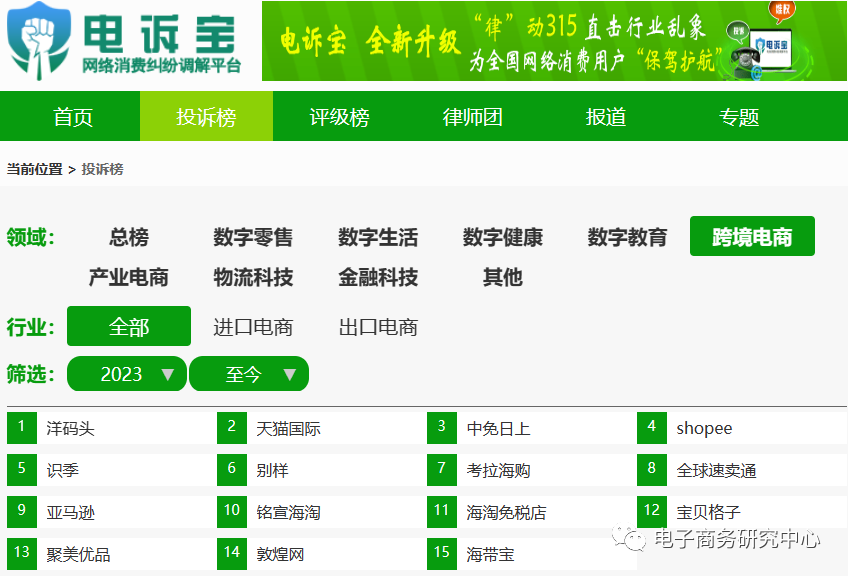Click the laptop graphic in the banner
This screenshot has height=576, width=848.
click(773, 50)
